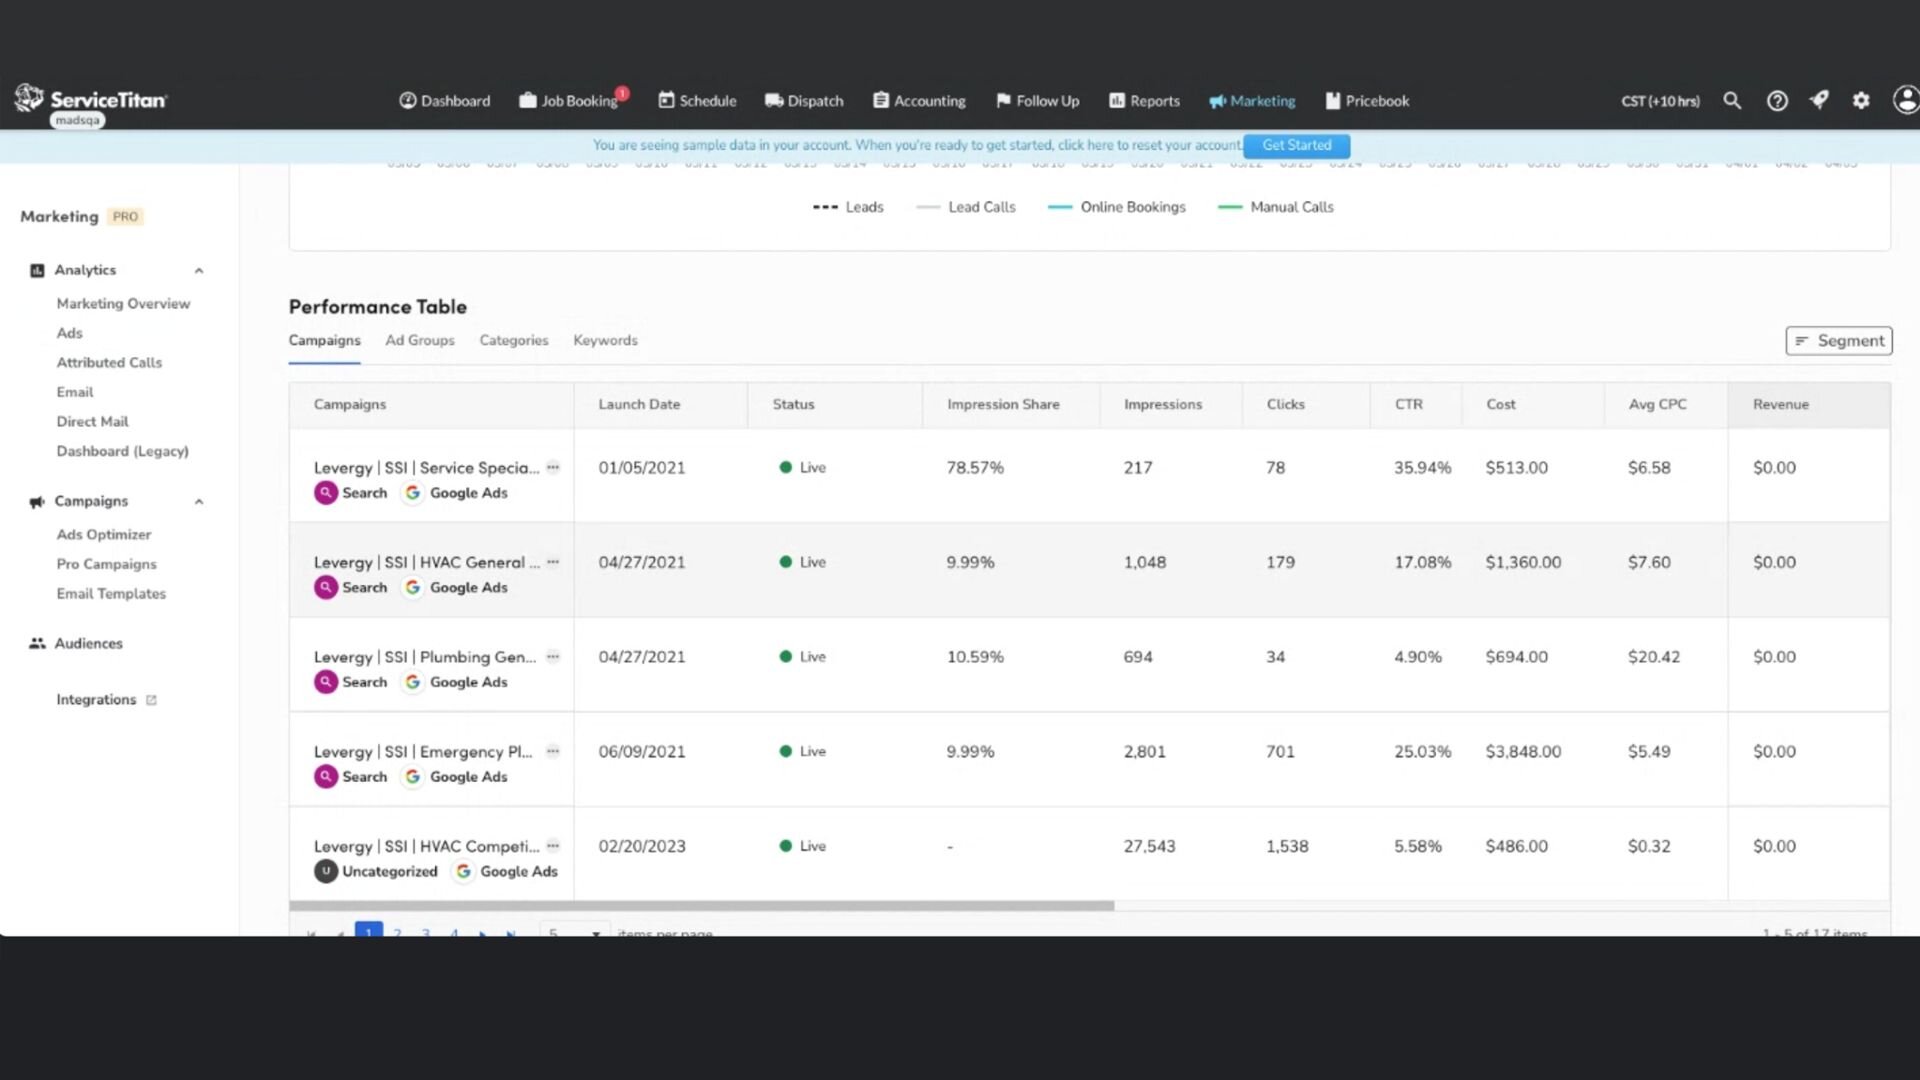Open the more options ellipsis for Plumbing General campaign
Screen dimensions: 1920x1080
click(x=553, y=657)
